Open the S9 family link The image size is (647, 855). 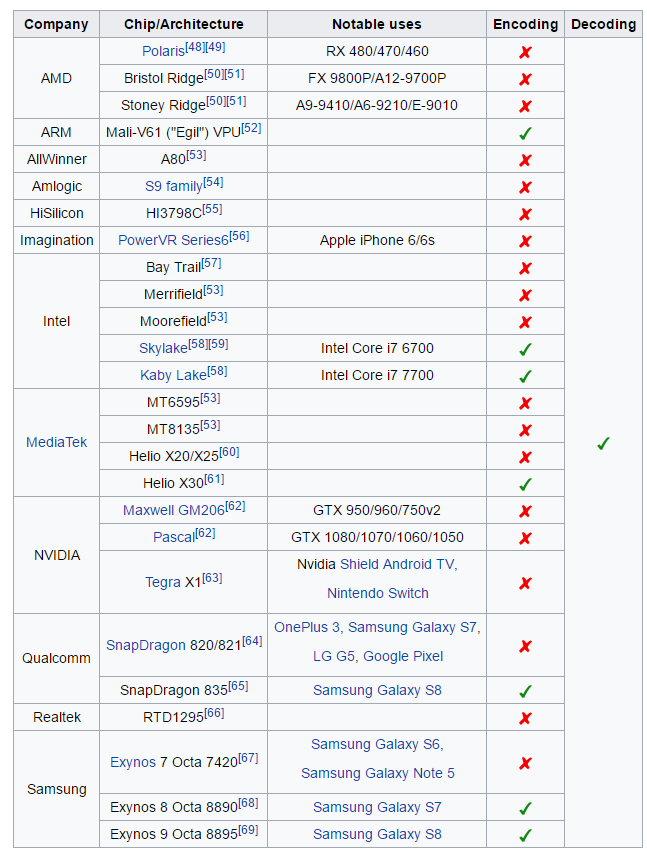point(174,186)
